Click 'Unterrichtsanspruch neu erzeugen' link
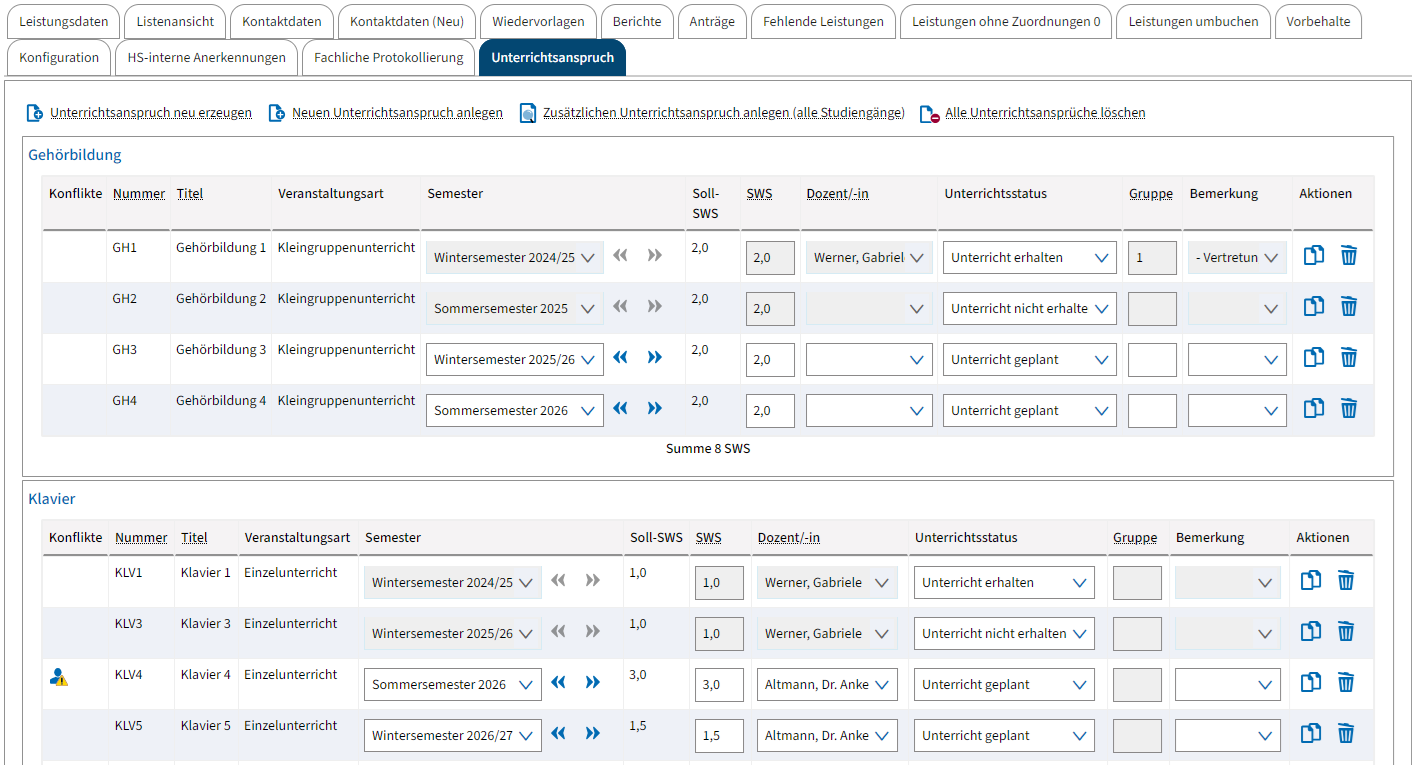 tap(150, 113)
